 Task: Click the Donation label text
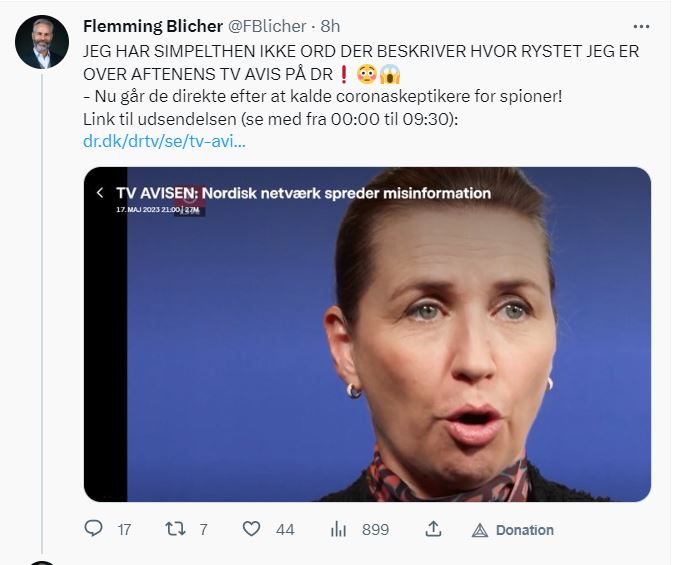pos(524,530)
